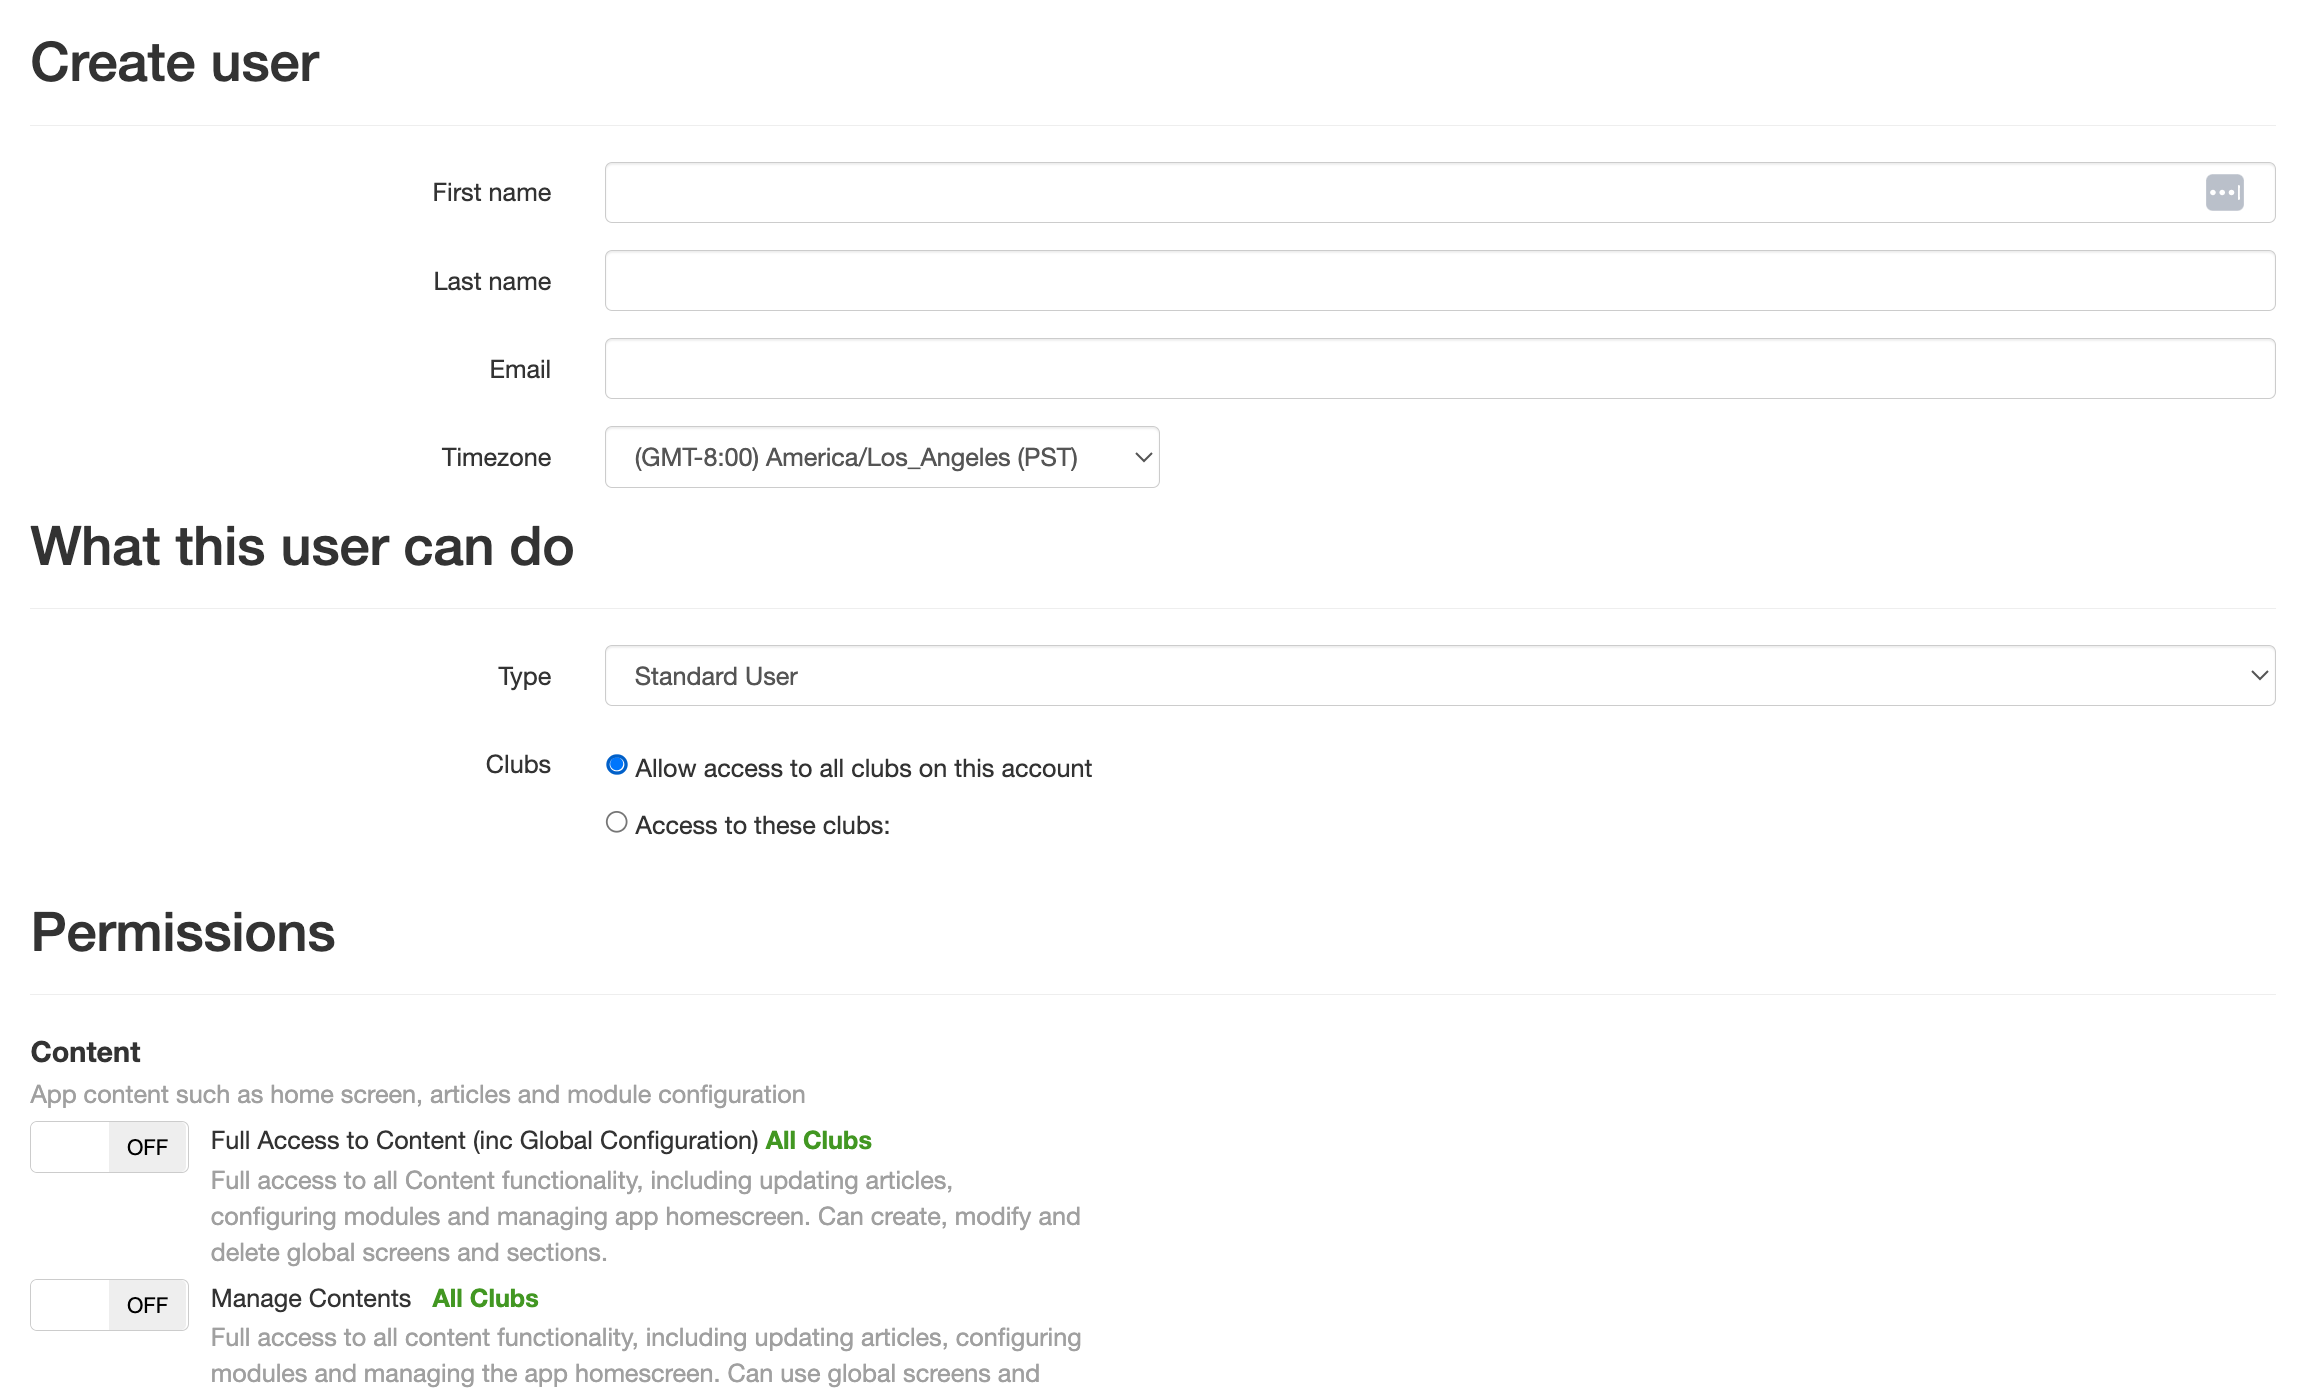Click the (GMT-8:00) PST timezone value

point(856,457)
